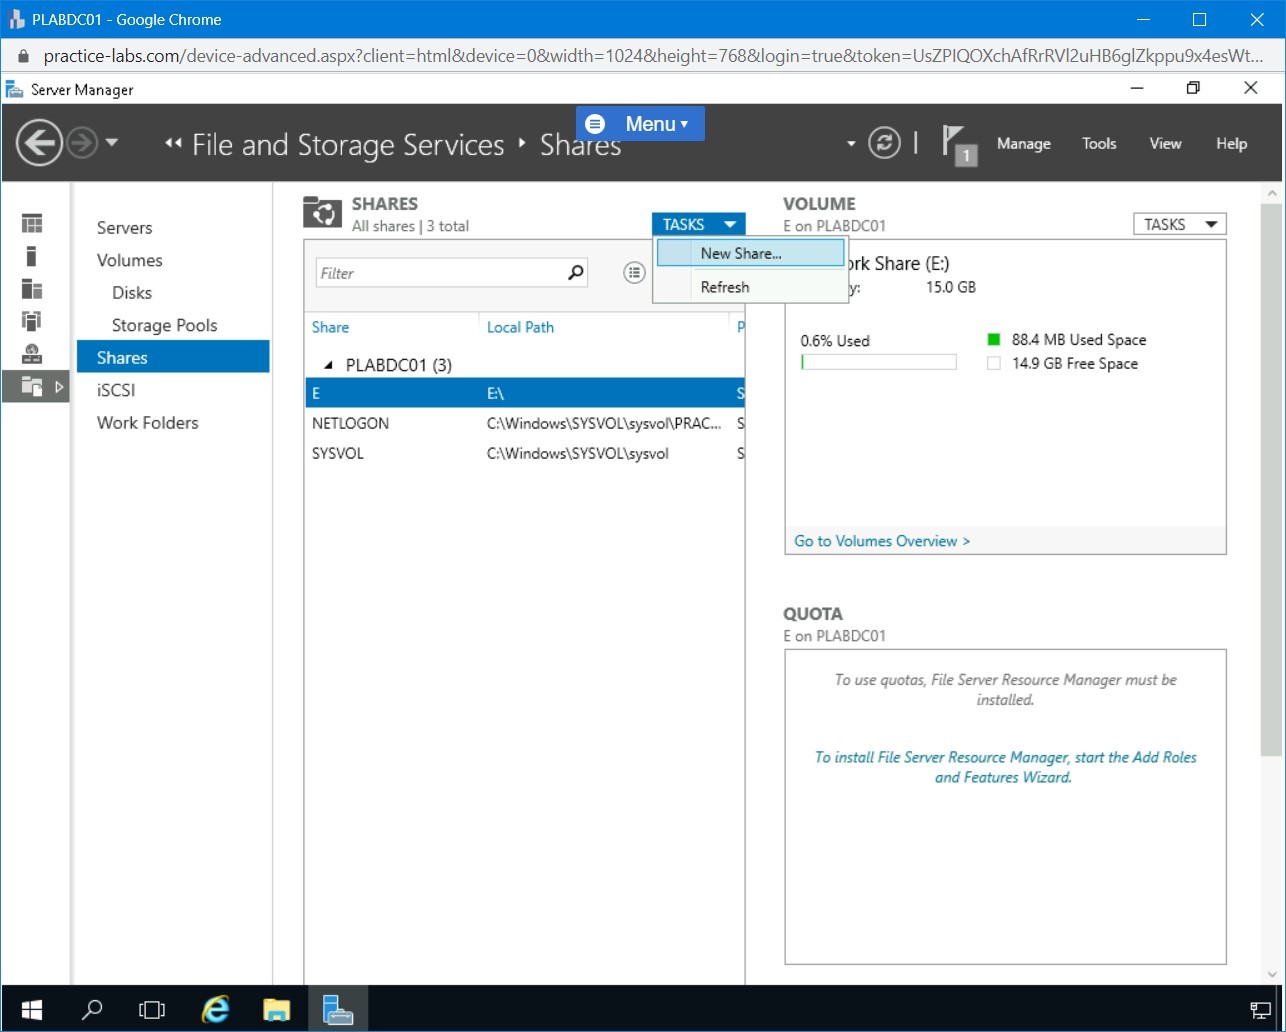Click the Server Manager taskbar icon
1286x1032 pixels.
(x=337, y=1009)
